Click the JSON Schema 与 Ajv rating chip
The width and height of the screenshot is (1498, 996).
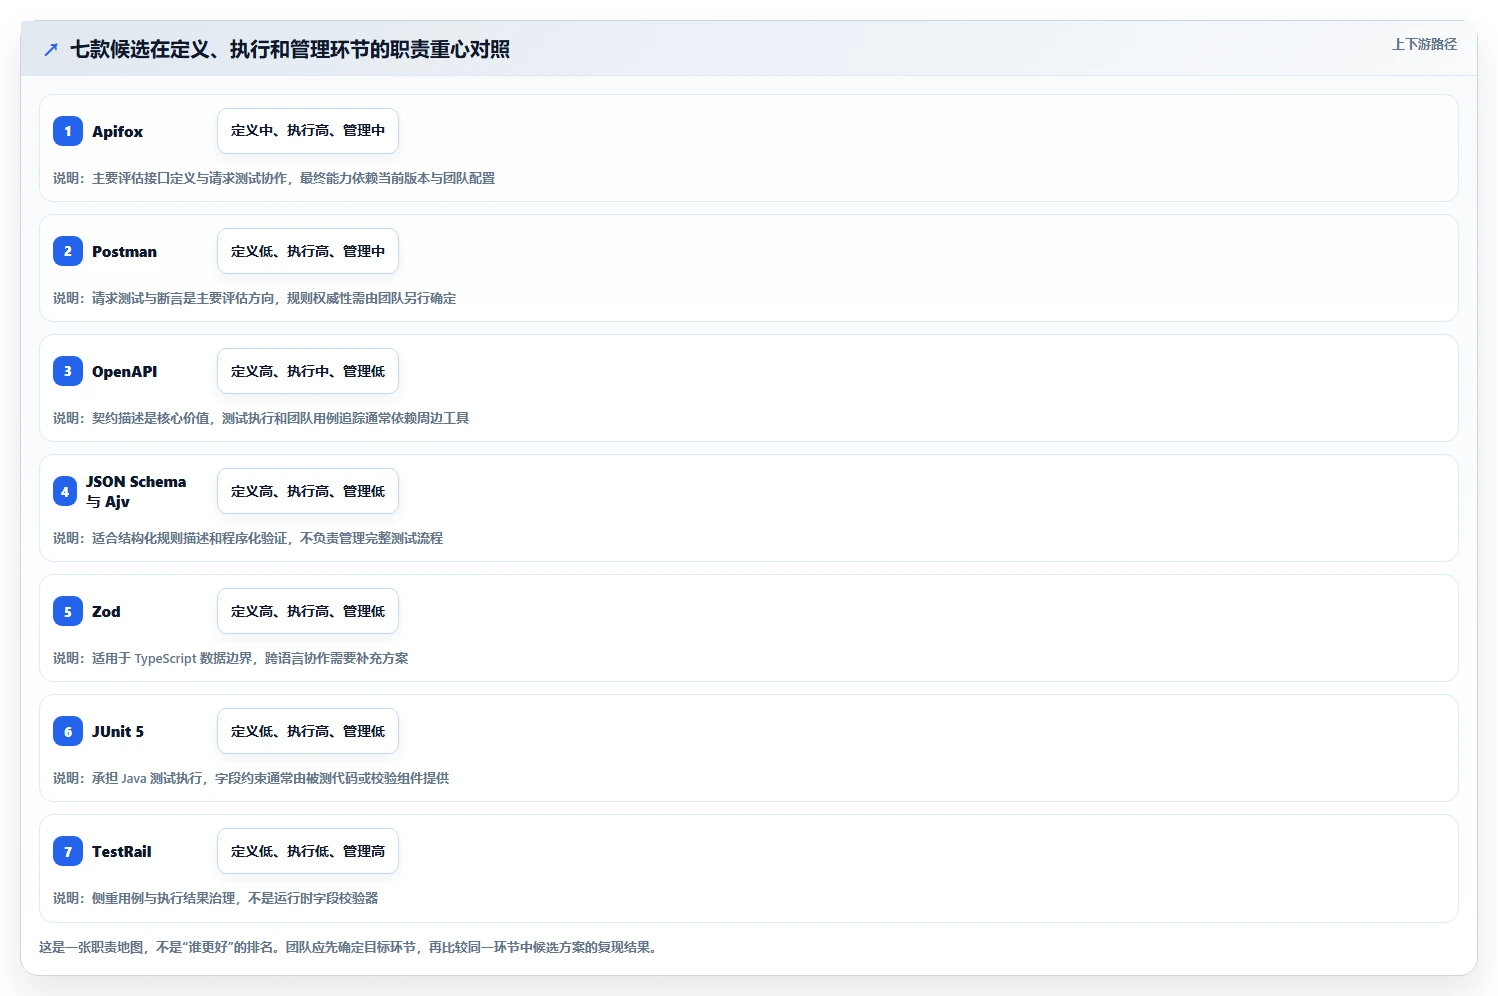[x=308, y=491]
